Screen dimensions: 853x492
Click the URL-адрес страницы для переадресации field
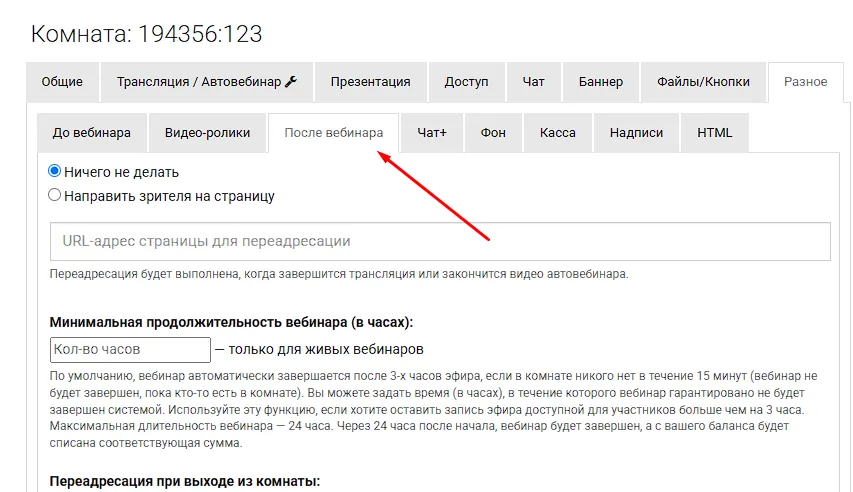point(440,242)
